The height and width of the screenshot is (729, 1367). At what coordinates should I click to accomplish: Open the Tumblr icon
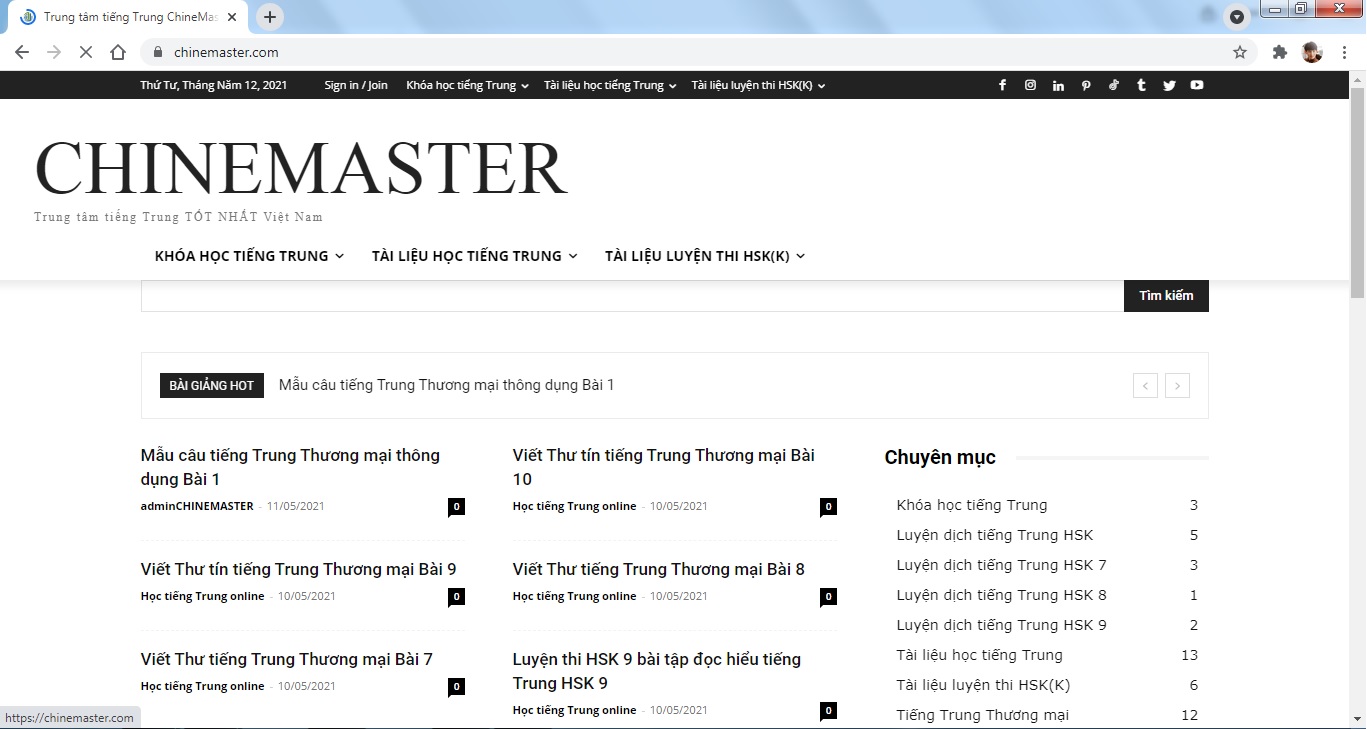[1141, 85]
